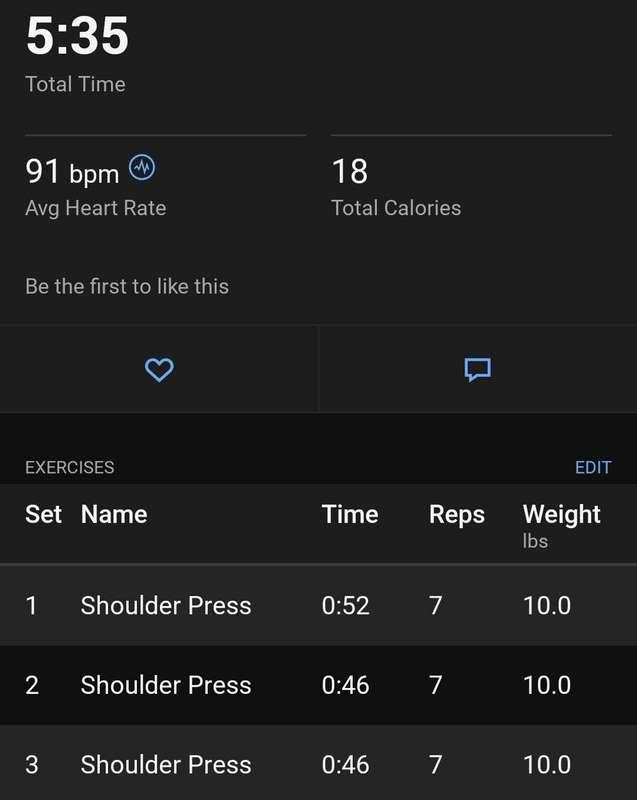Click the EDIT link for exercises
The height and width of the screenshot is (800, 637).
click(x=593, y=467)
